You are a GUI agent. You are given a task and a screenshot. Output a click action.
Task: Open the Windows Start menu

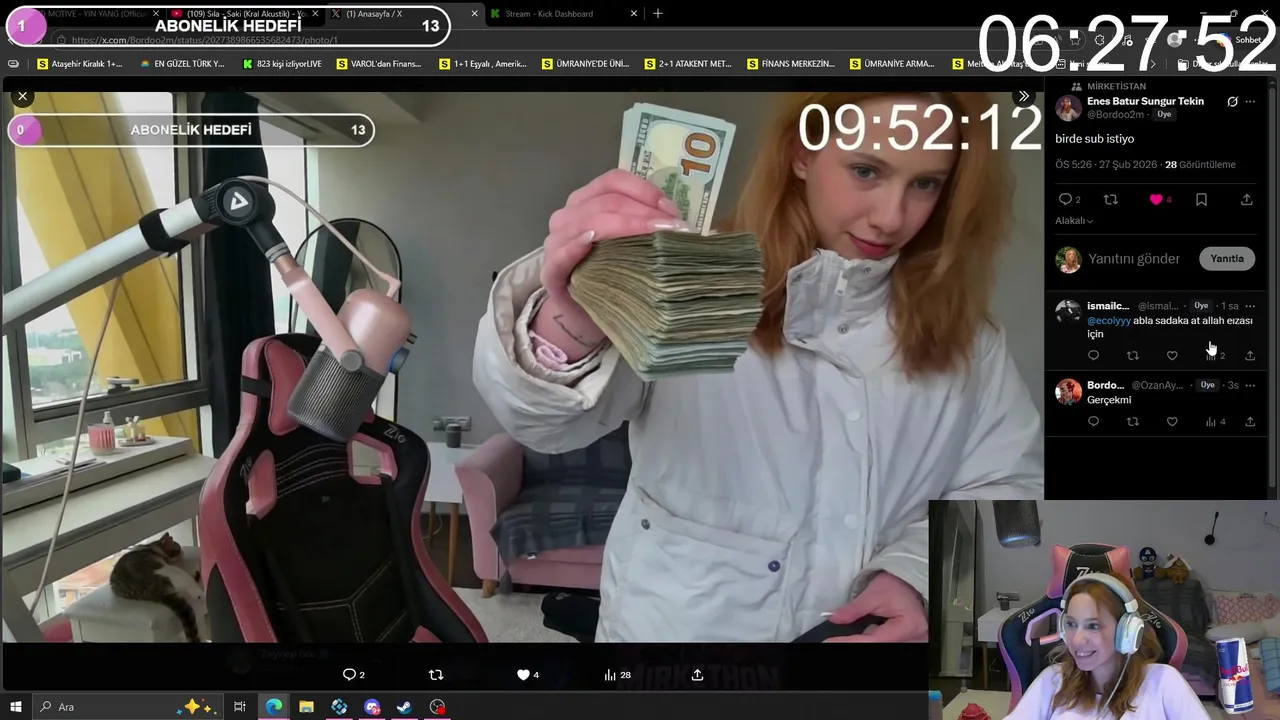tap(15, 707)
